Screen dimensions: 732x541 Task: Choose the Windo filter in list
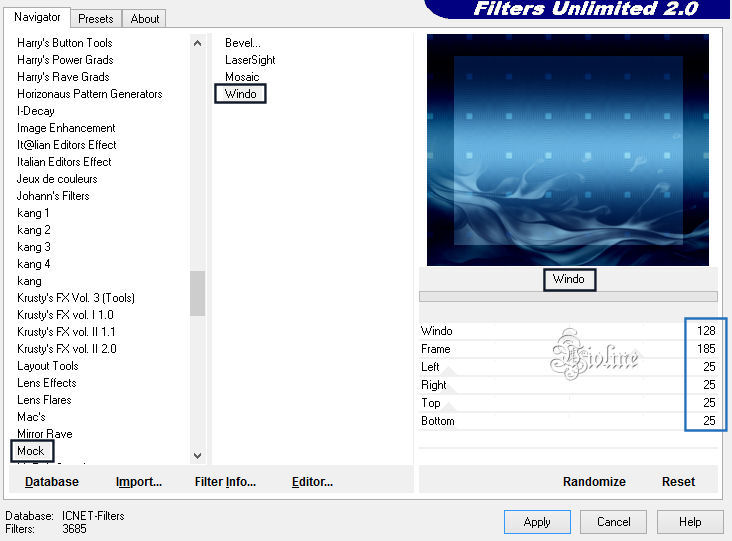pos(240,94)
